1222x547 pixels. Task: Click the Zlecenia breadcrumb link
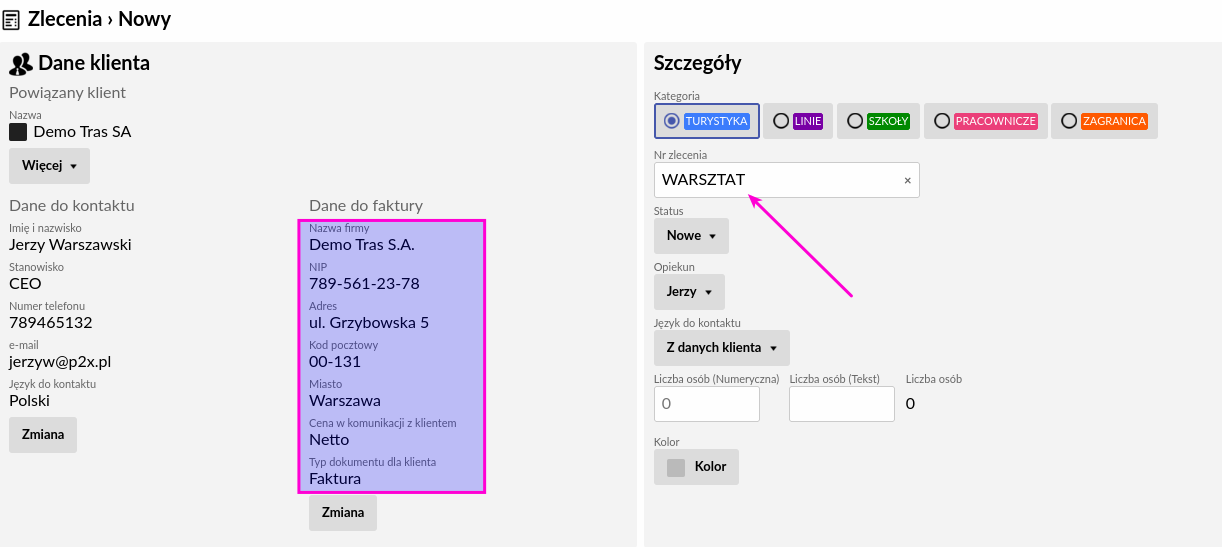pos(64,19)
